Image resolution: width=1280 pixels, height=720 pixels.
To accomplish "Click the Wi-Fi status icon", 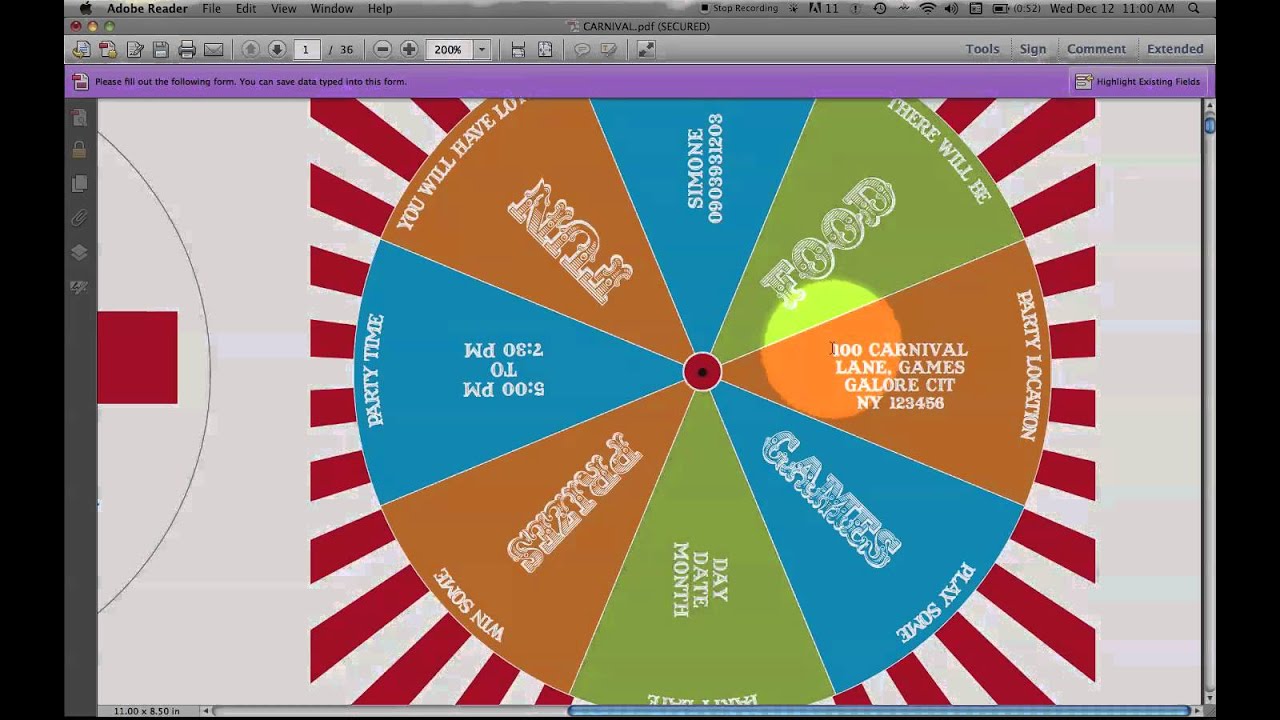I will 927,8.
